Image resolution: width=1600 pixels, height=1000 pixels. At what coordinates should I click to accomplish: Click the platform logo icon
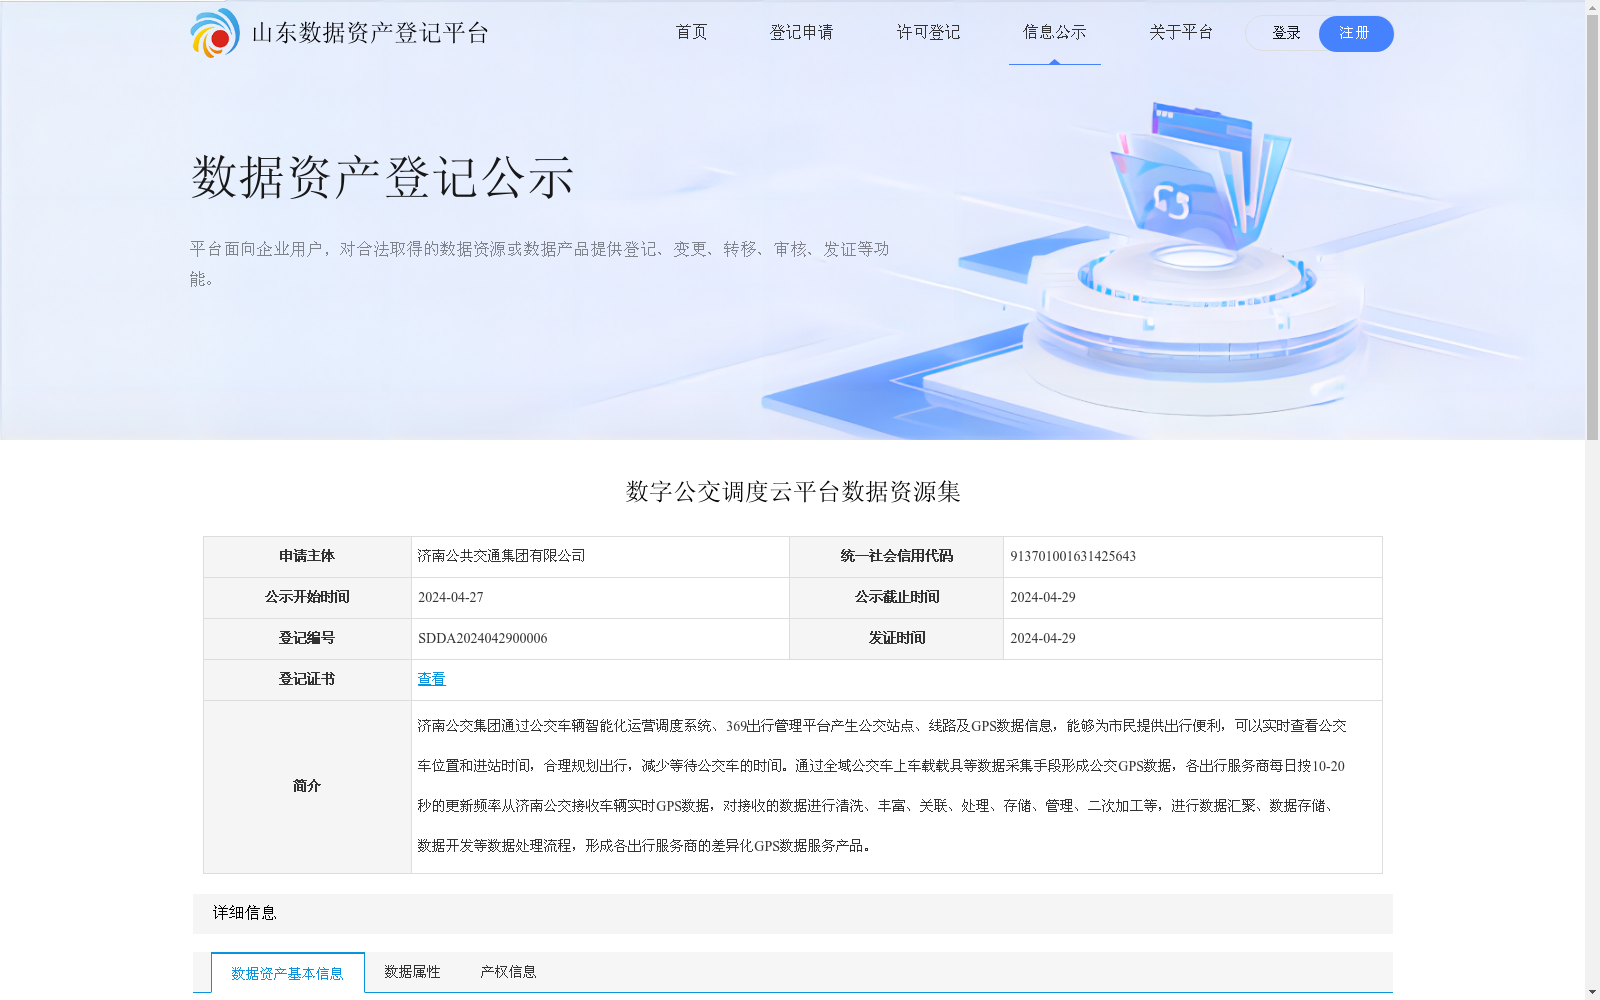tap(215, 33)
